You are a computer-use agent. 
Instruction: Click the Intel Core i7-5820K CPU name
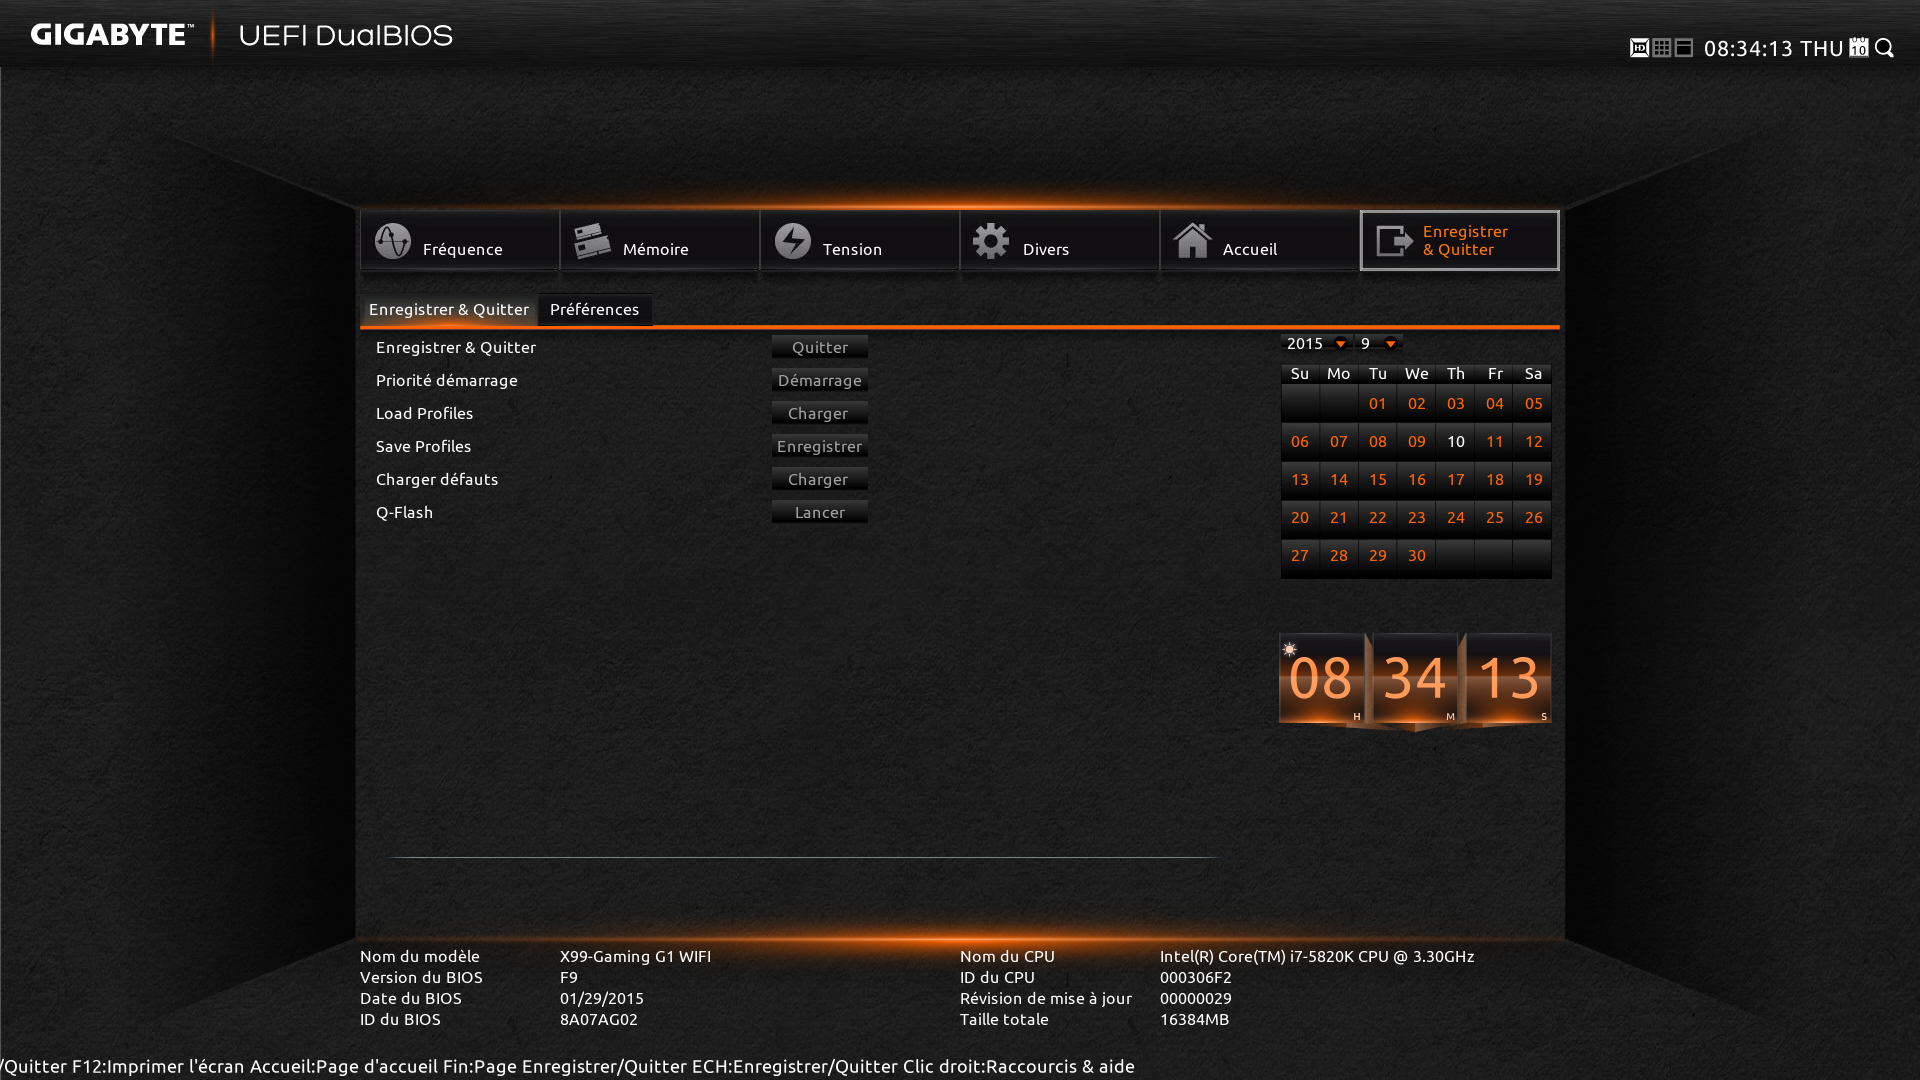point(1316,956)
